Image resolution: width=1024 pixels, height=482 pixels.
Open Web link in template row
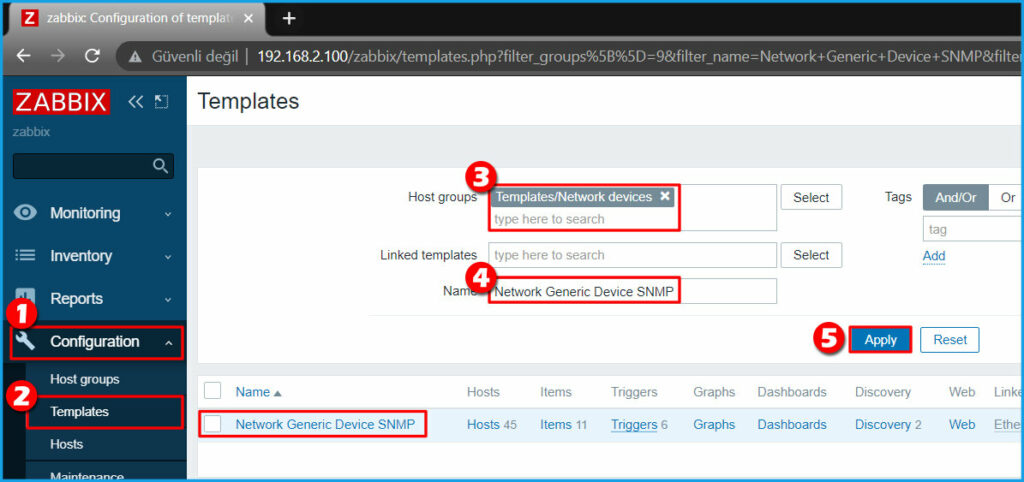point(962,425)
